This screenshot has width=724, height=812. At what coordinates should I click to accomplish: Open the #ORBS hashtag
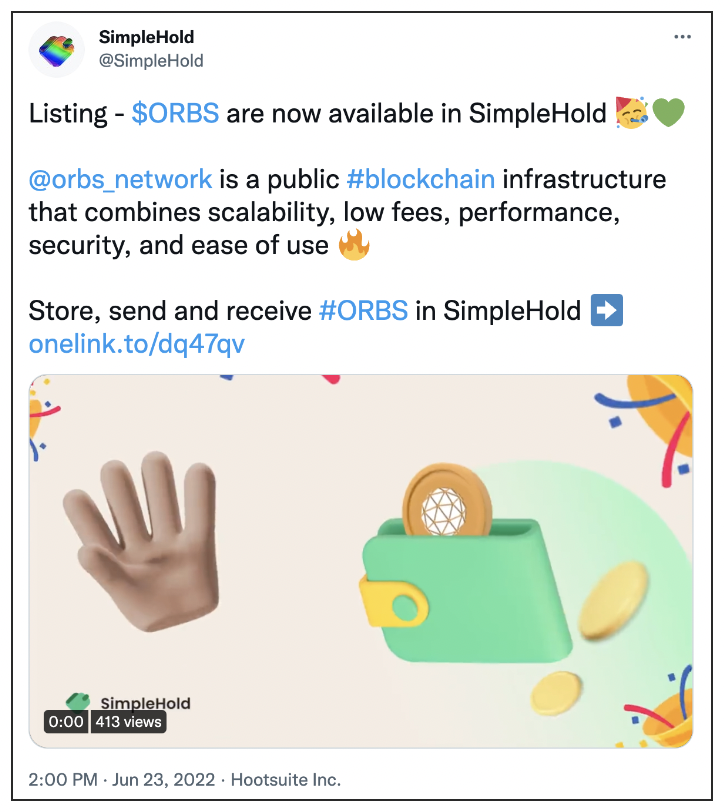click(364, 311)
